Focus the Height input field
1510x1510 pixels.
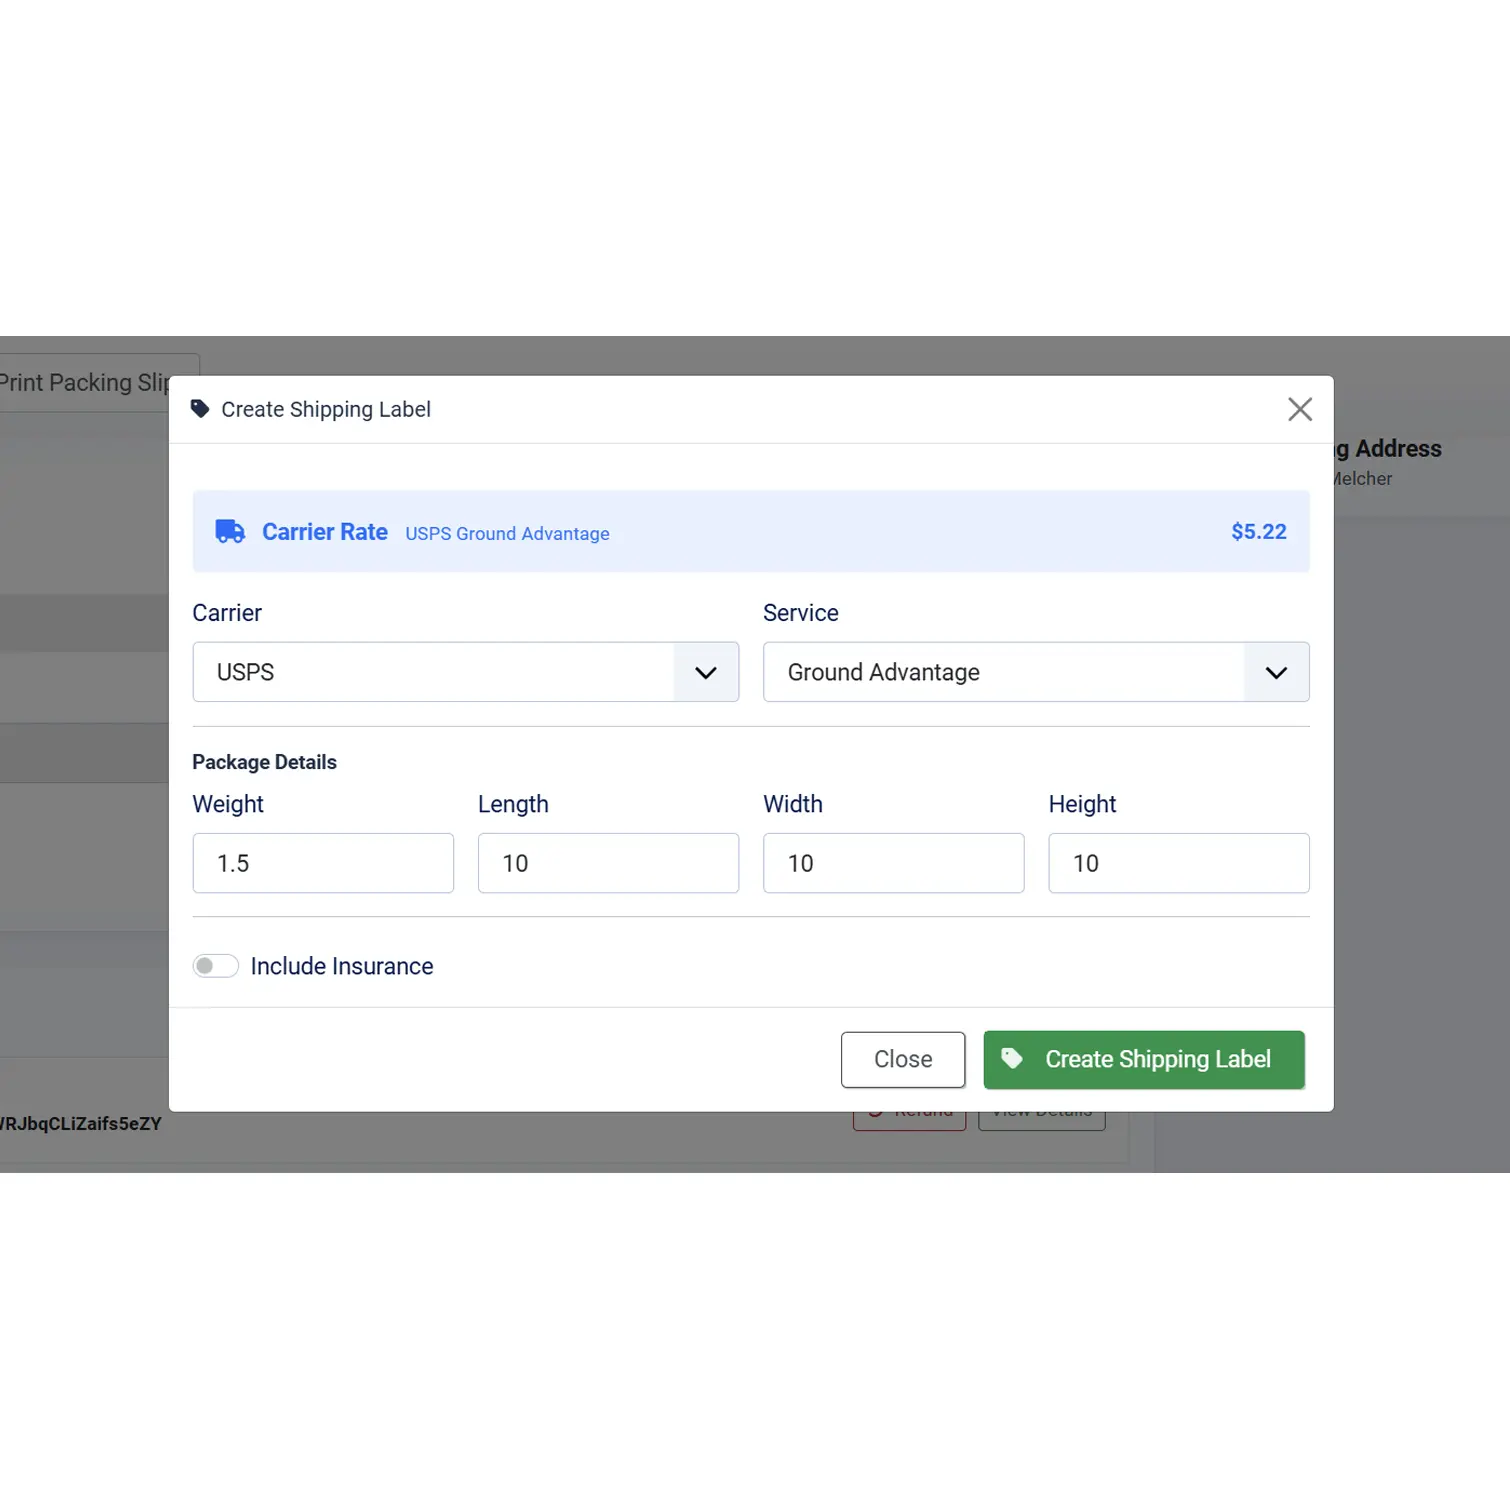click(1179, 863)
